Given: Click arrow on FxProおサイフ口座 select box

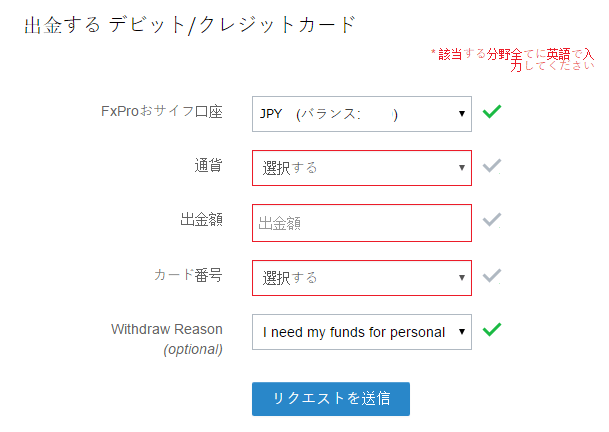Looking at the screenshot, I should [x=462, y=114].
